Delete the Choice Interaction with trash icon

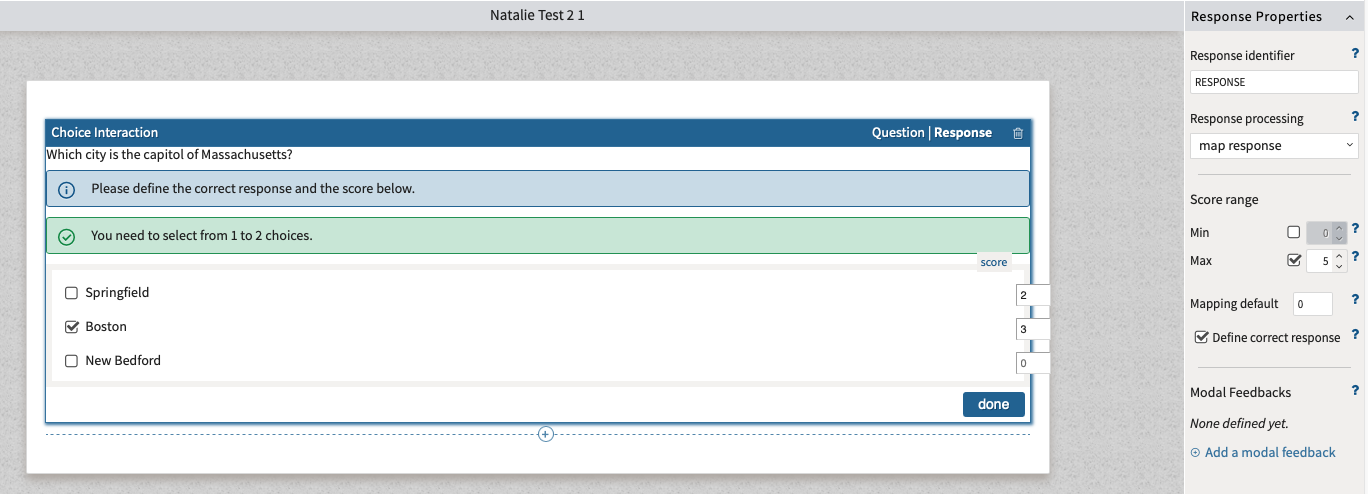coord(1018,133)
